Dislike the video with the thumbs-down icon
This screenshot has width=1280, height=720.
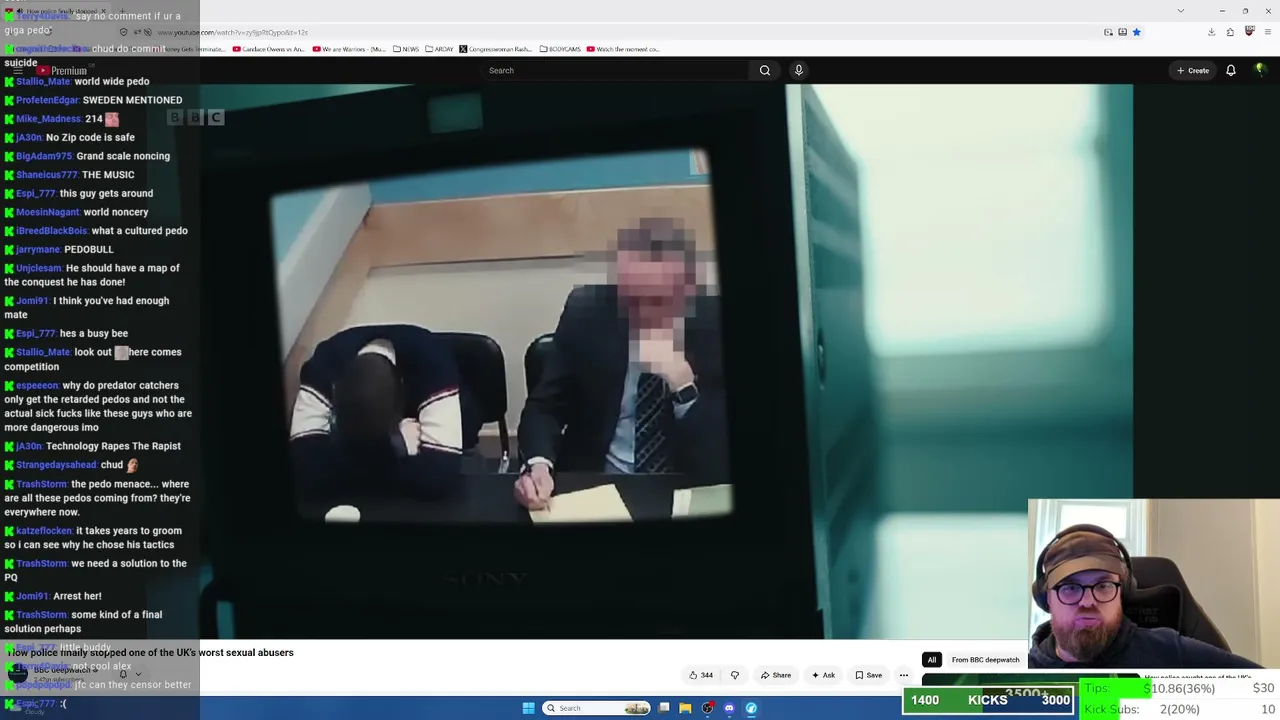tap(735, 675)
